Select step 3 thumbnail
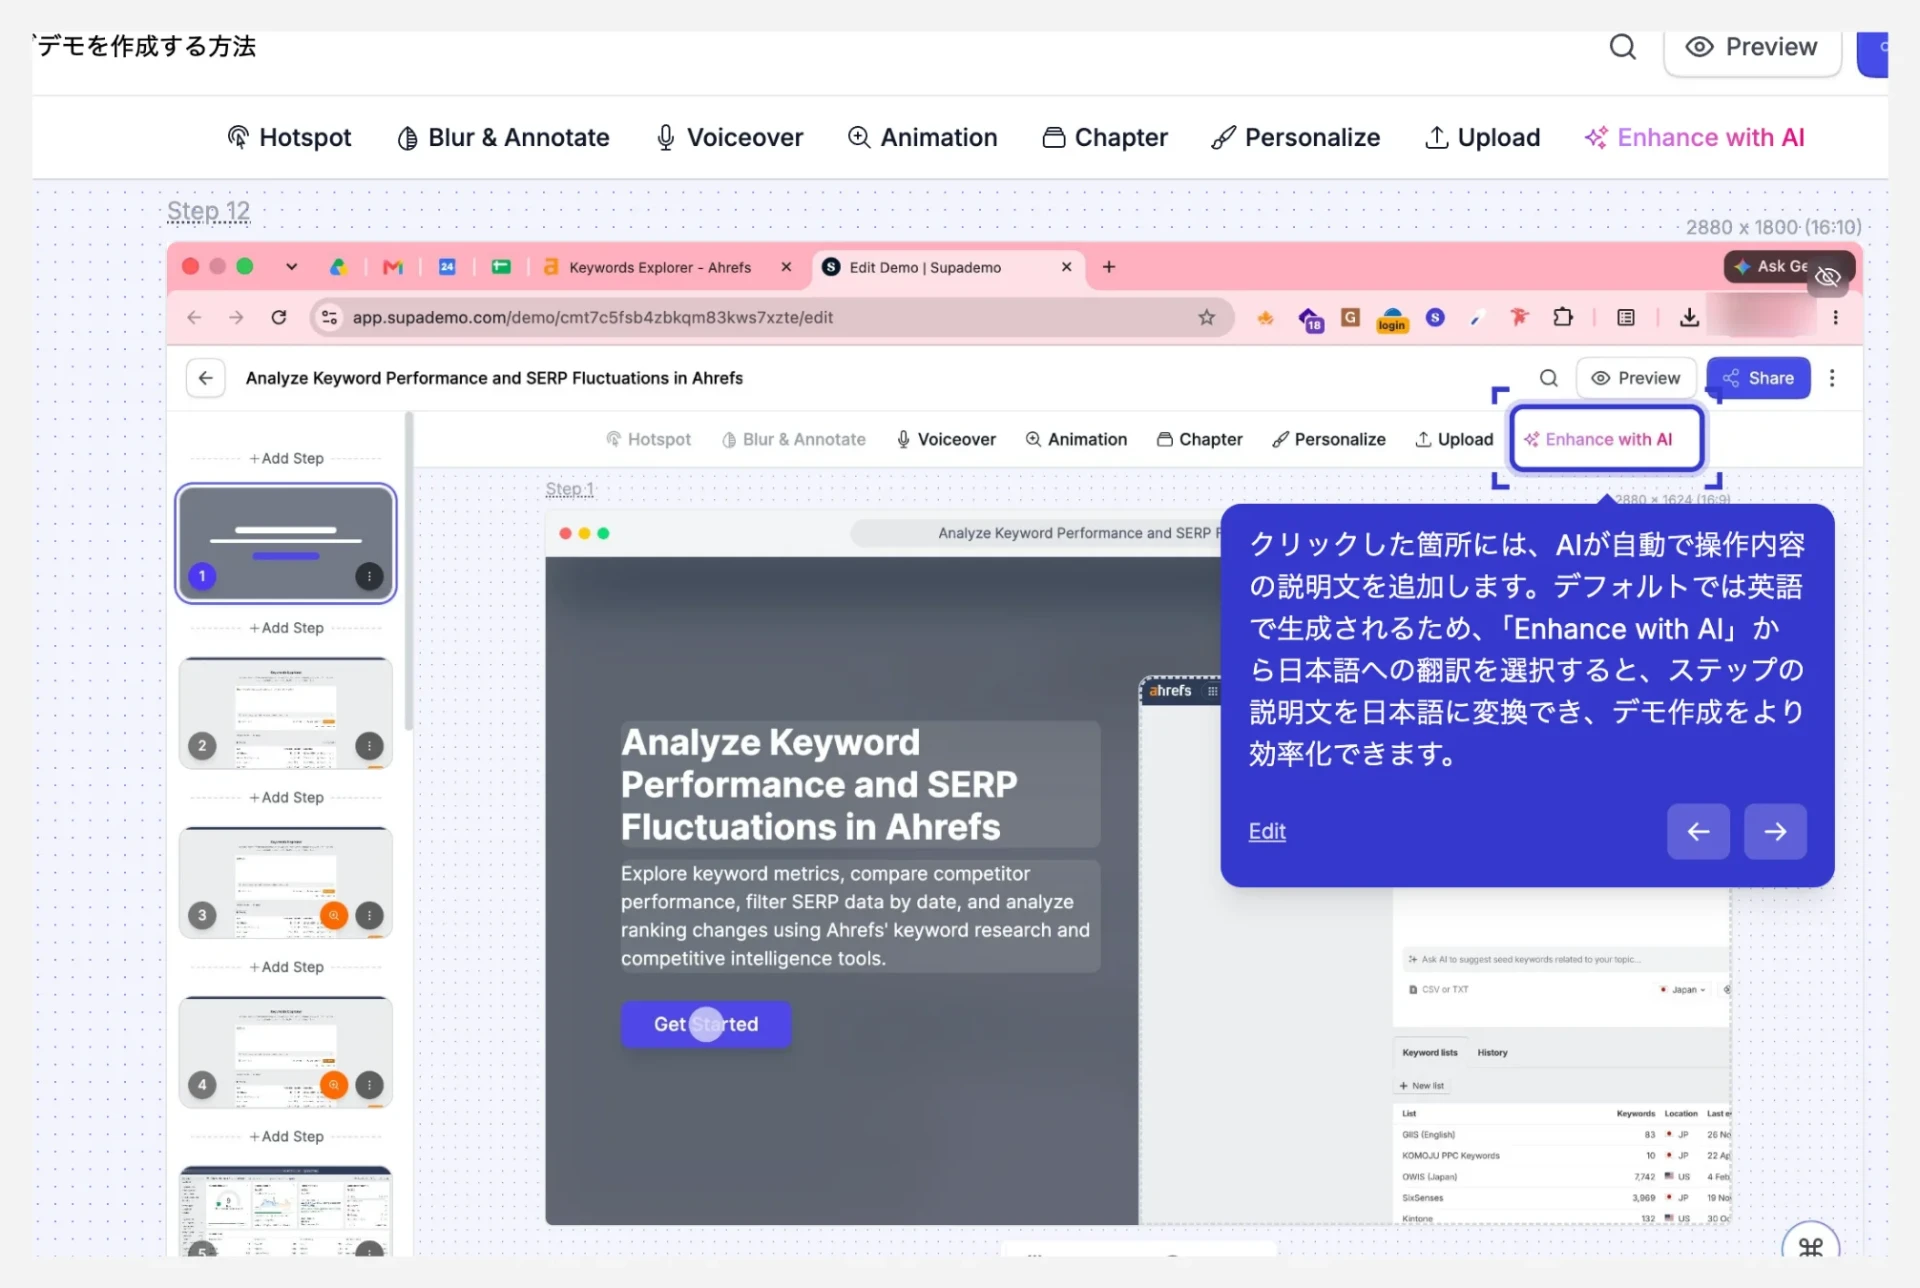Screen dimensions: 1920x1288 click(x=286, y=883)
